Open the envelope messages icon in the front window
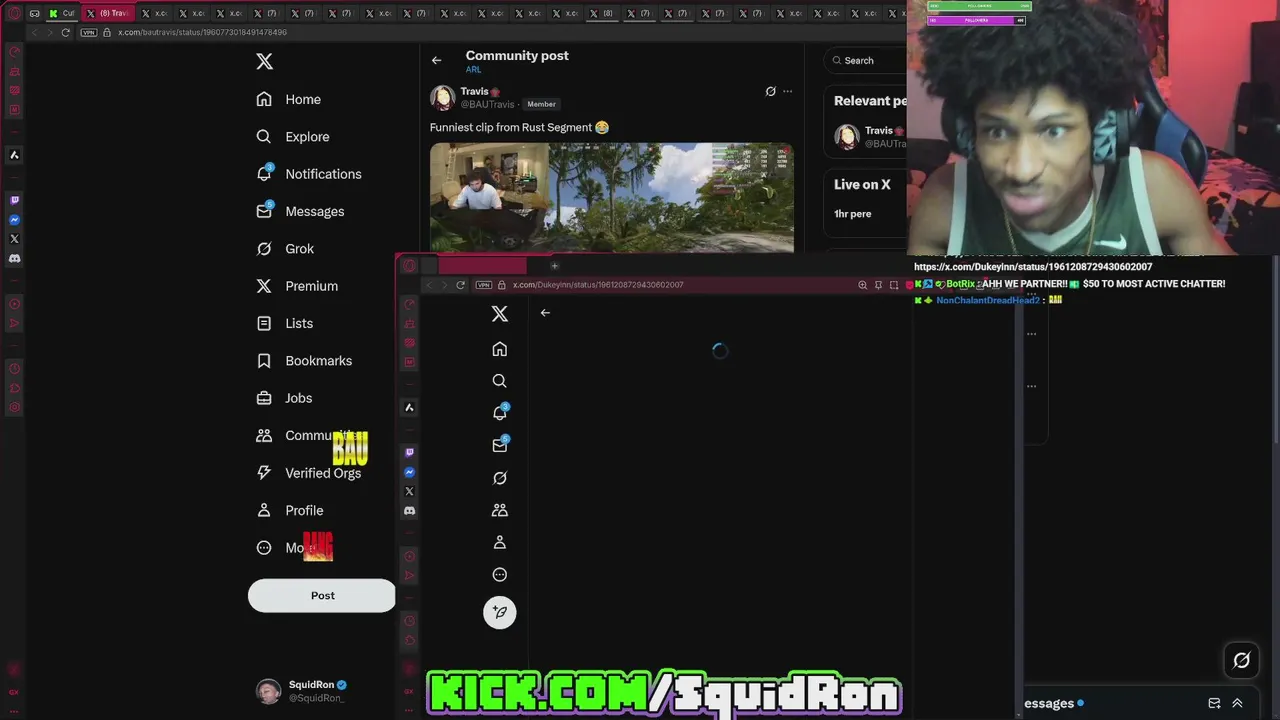Image resolution: width=1280 pixels, height=720 pixels. coord(500,445)
